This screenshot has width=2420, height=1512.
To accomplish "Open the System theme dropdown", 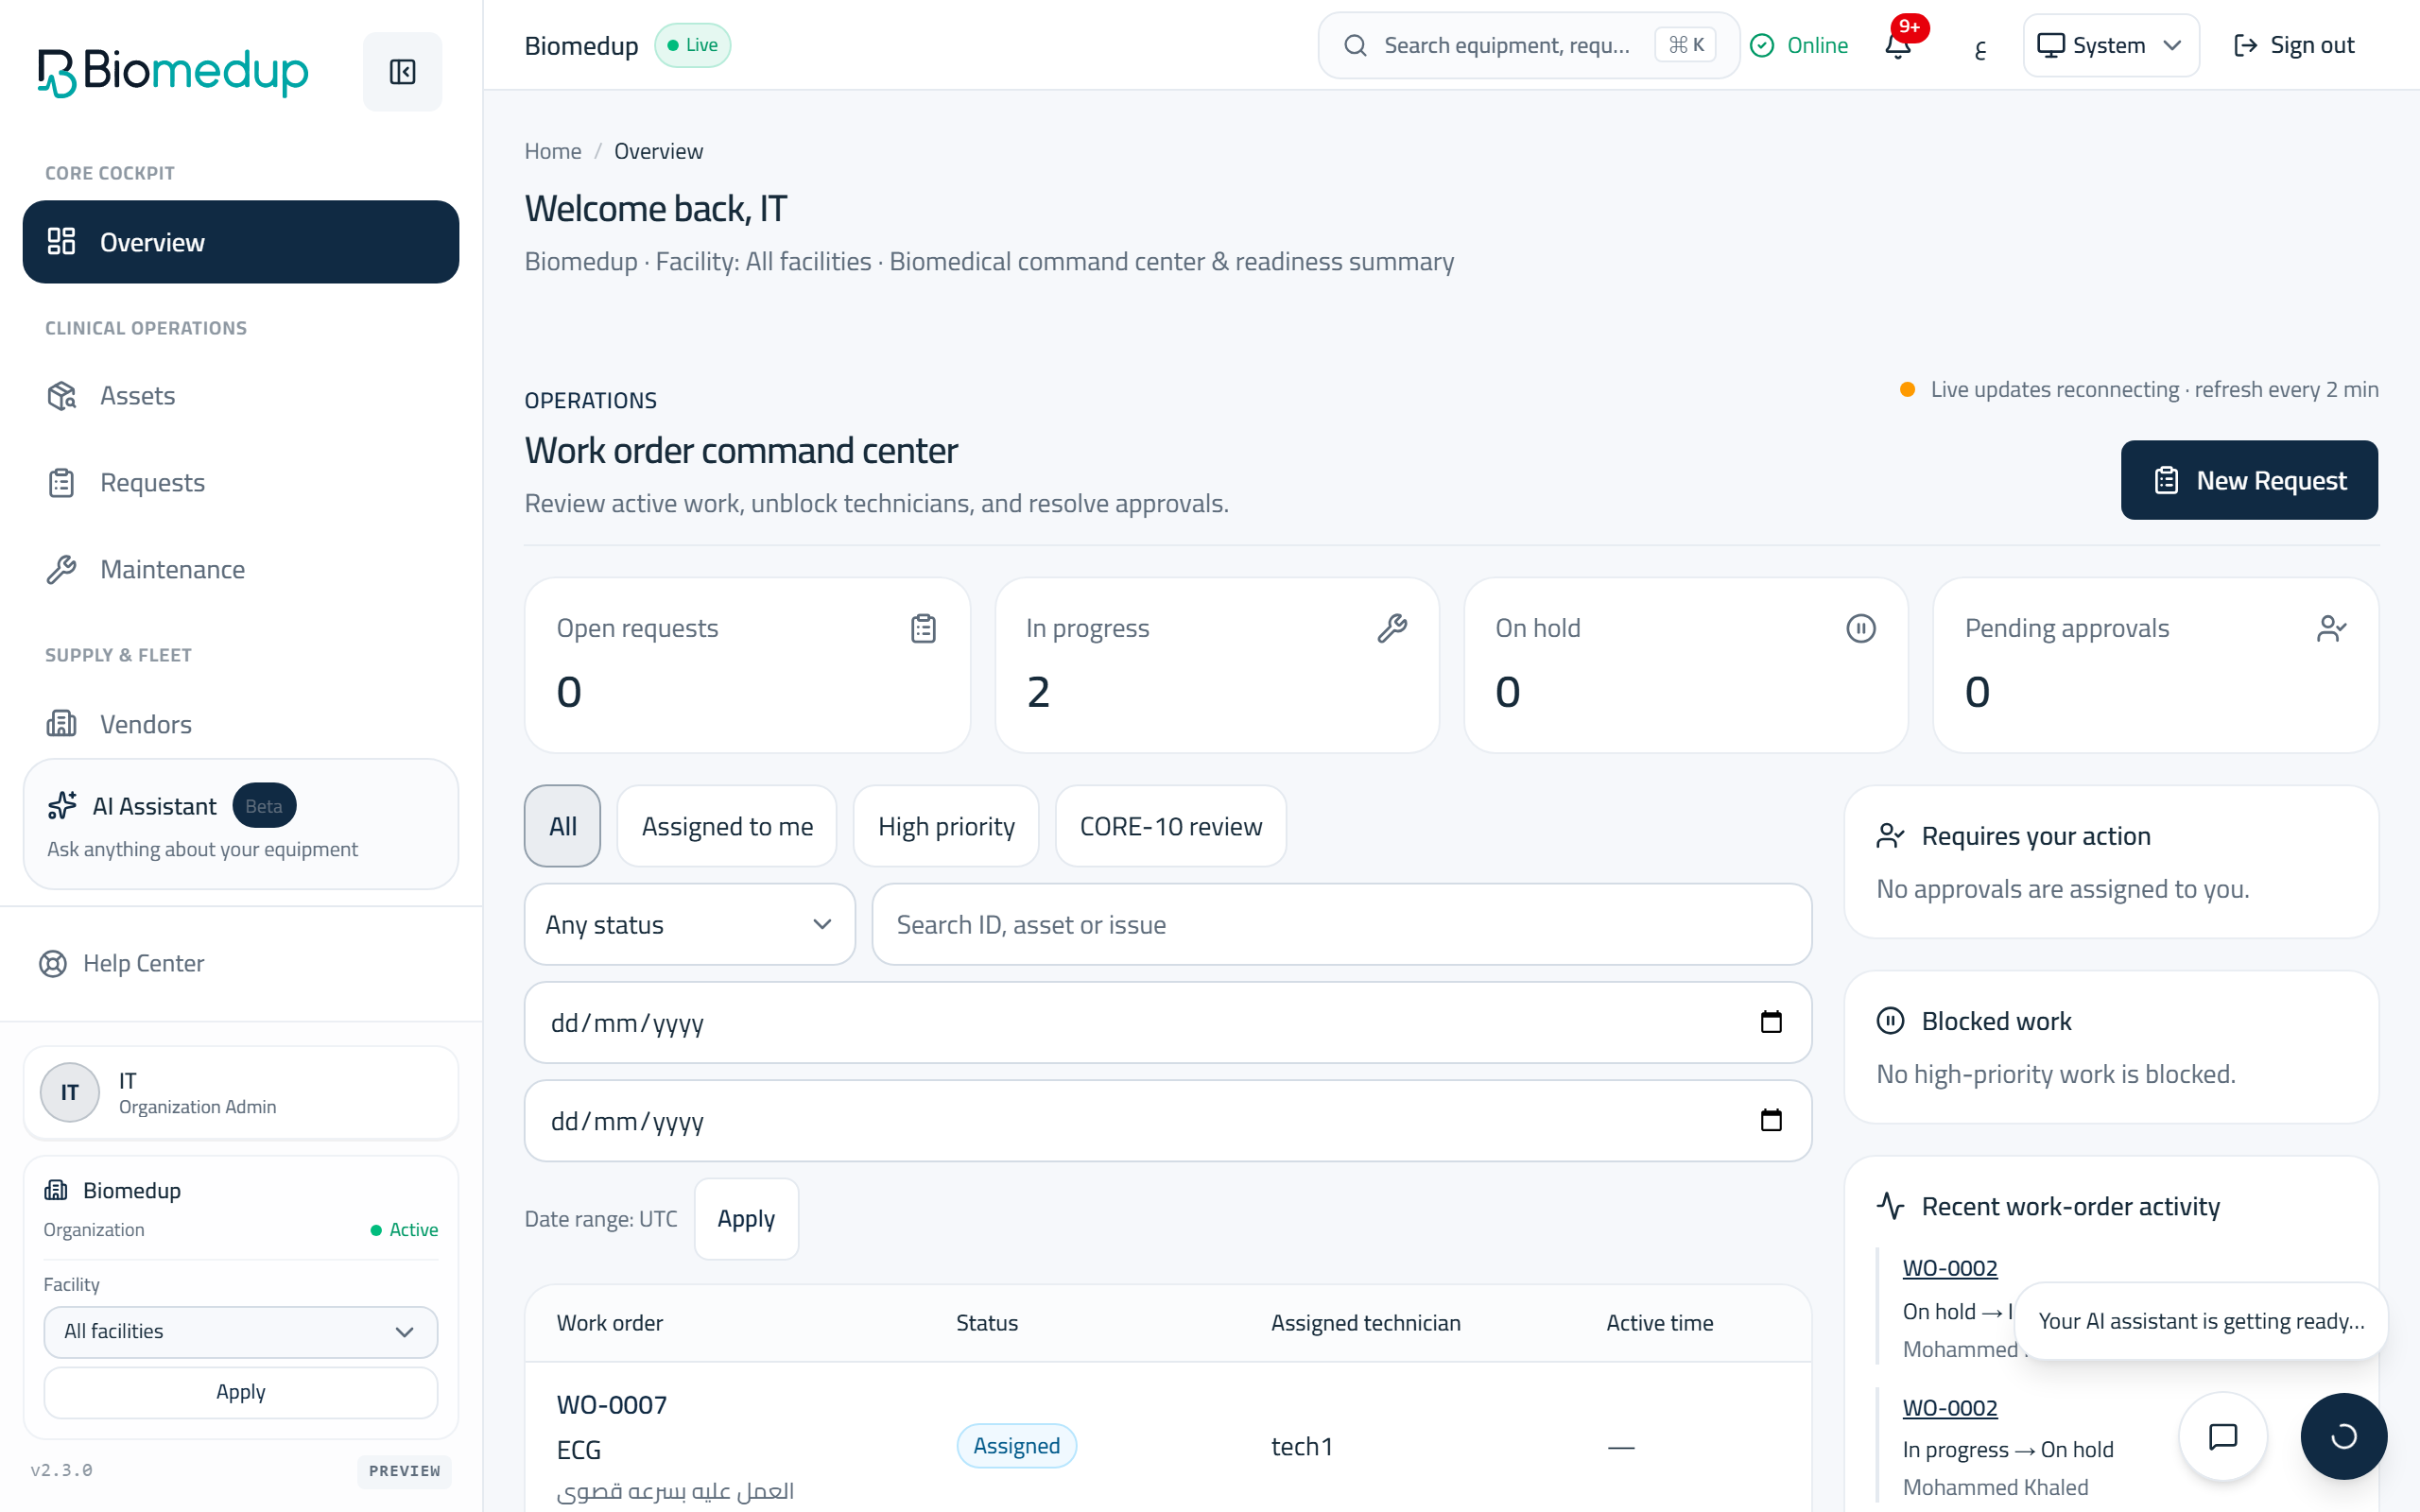I will coord(2110,45).
